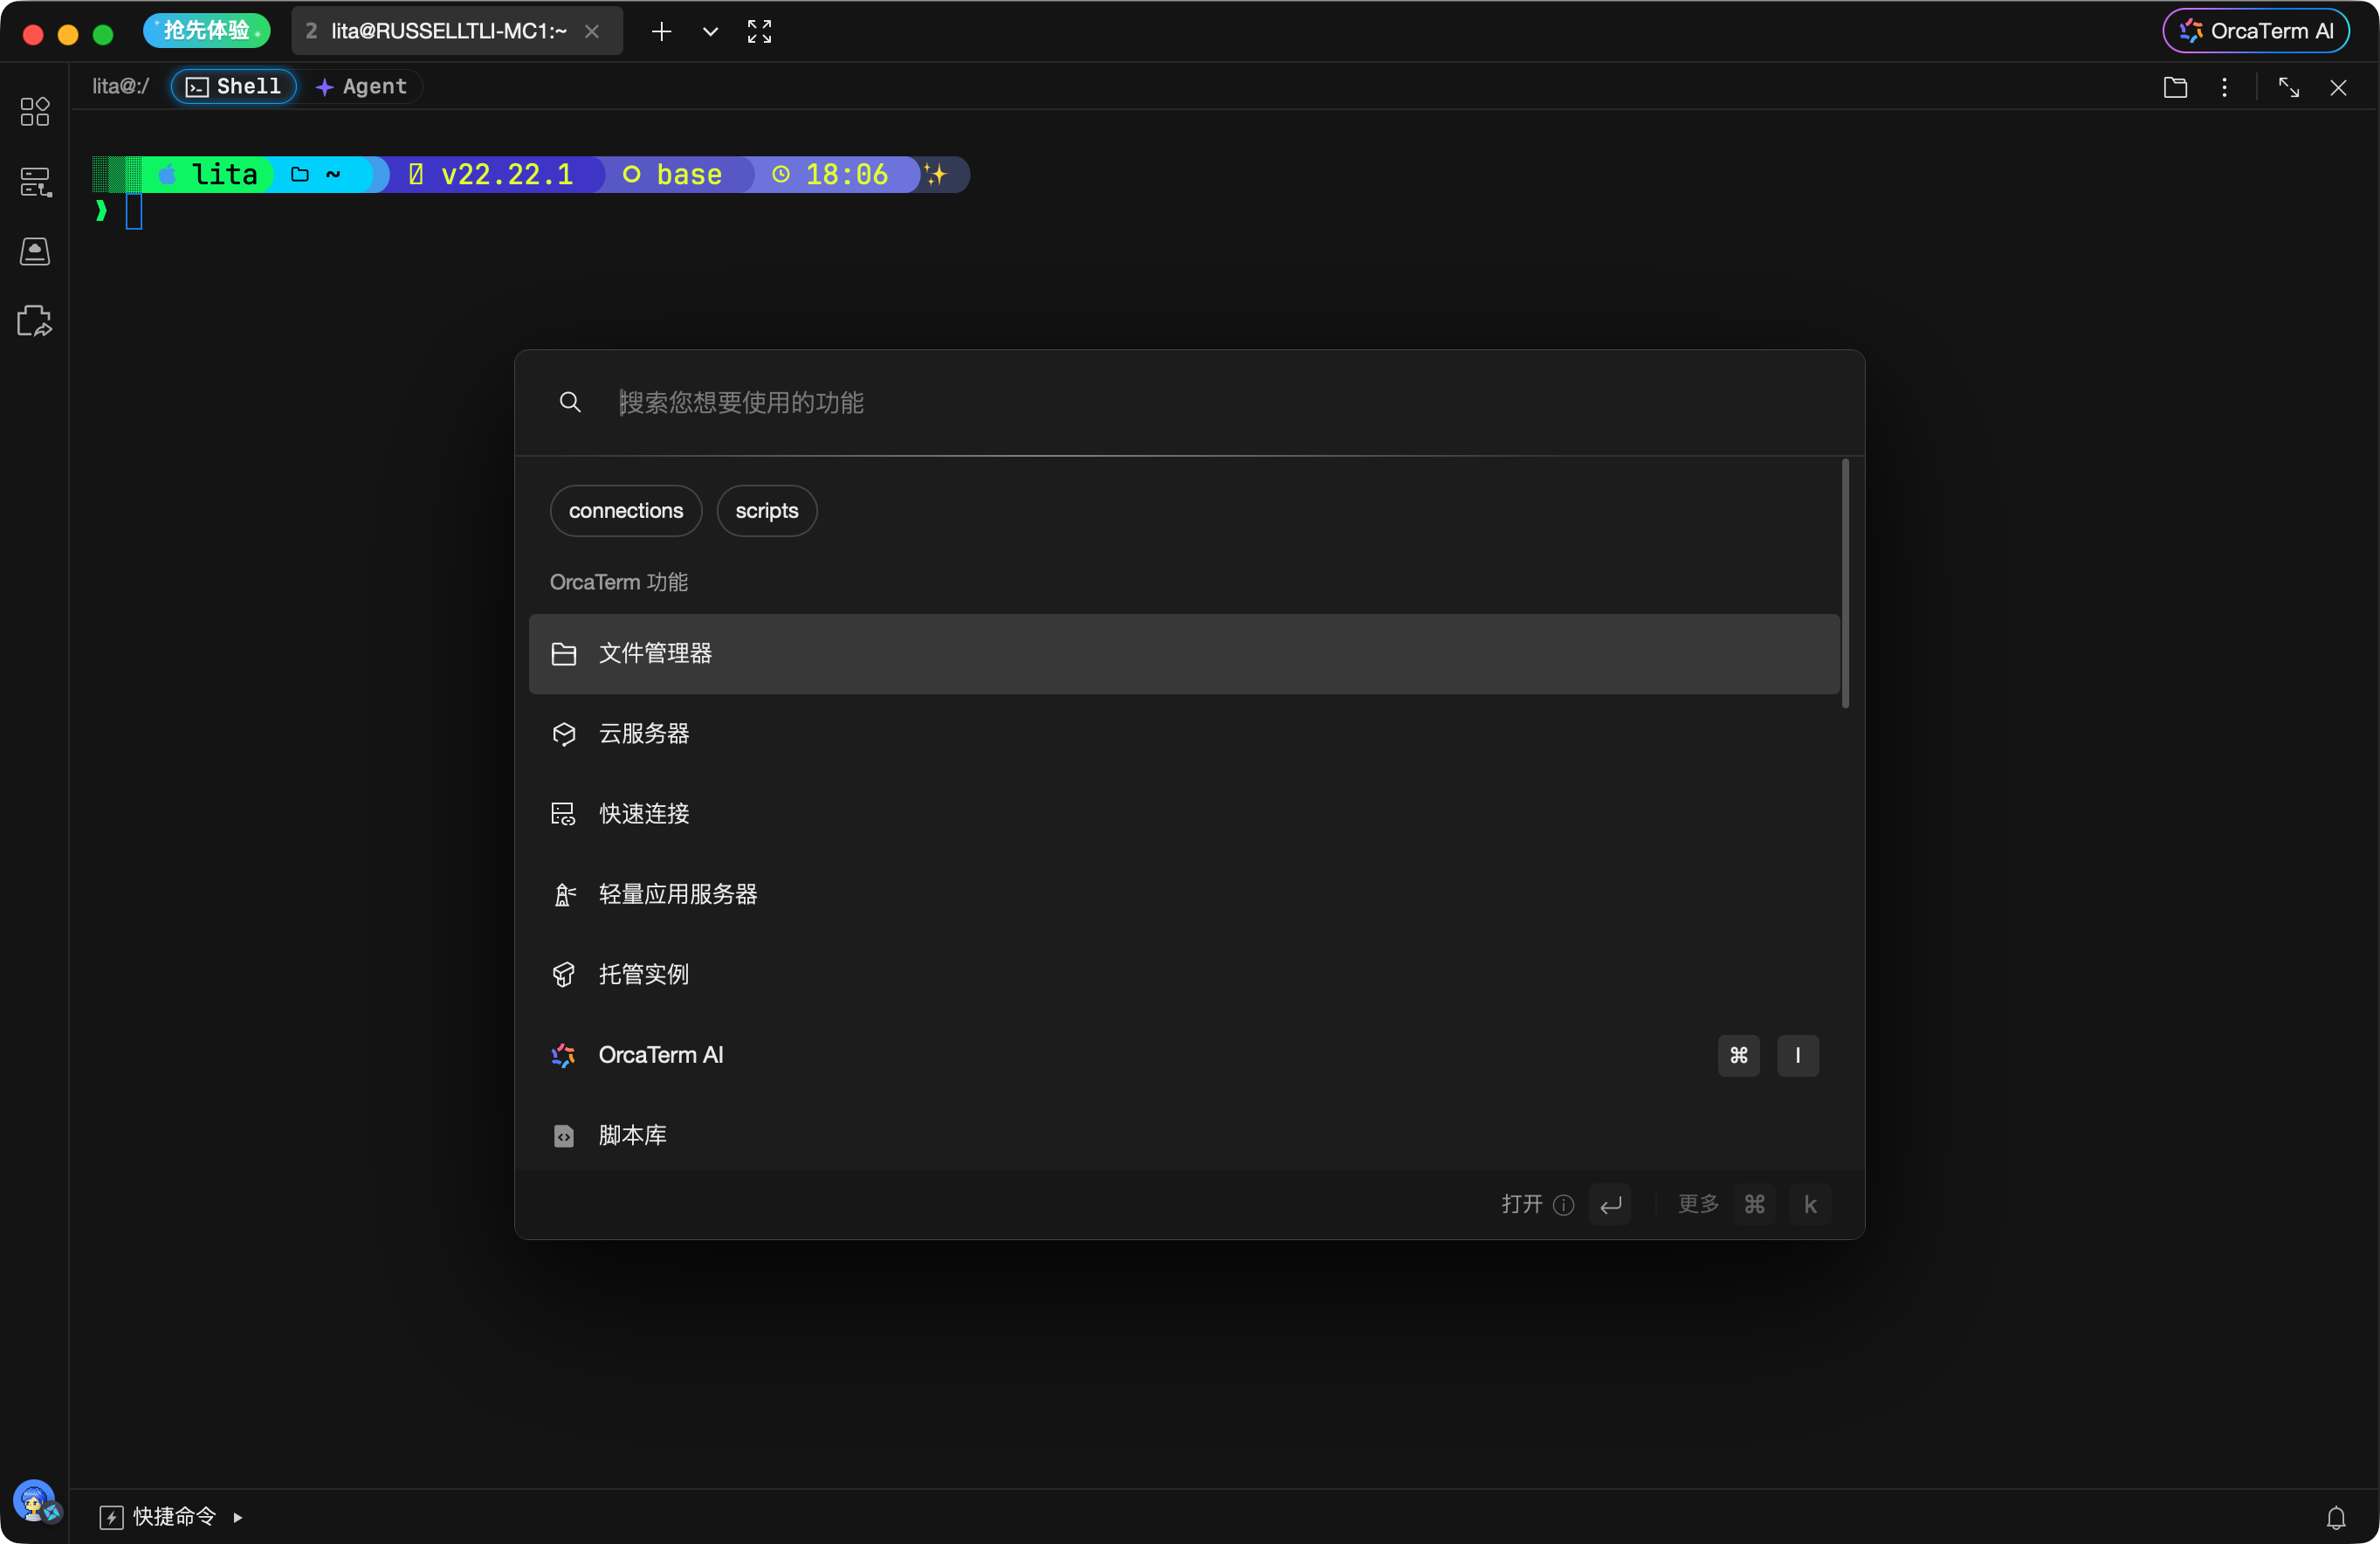Screen dimensions: 2380x1544
Task: Click the magnifier search icon in palette
Action: coord(570,402)
